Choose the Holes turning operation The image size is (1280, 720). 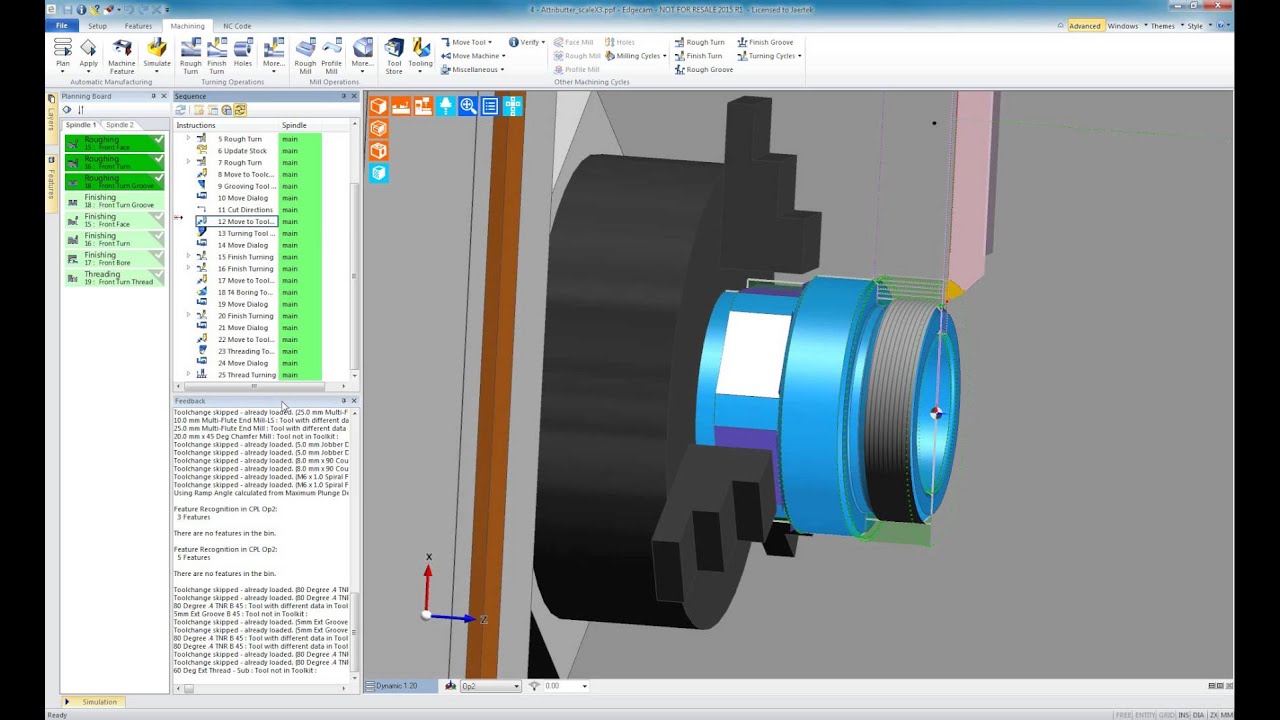point(243,53)
